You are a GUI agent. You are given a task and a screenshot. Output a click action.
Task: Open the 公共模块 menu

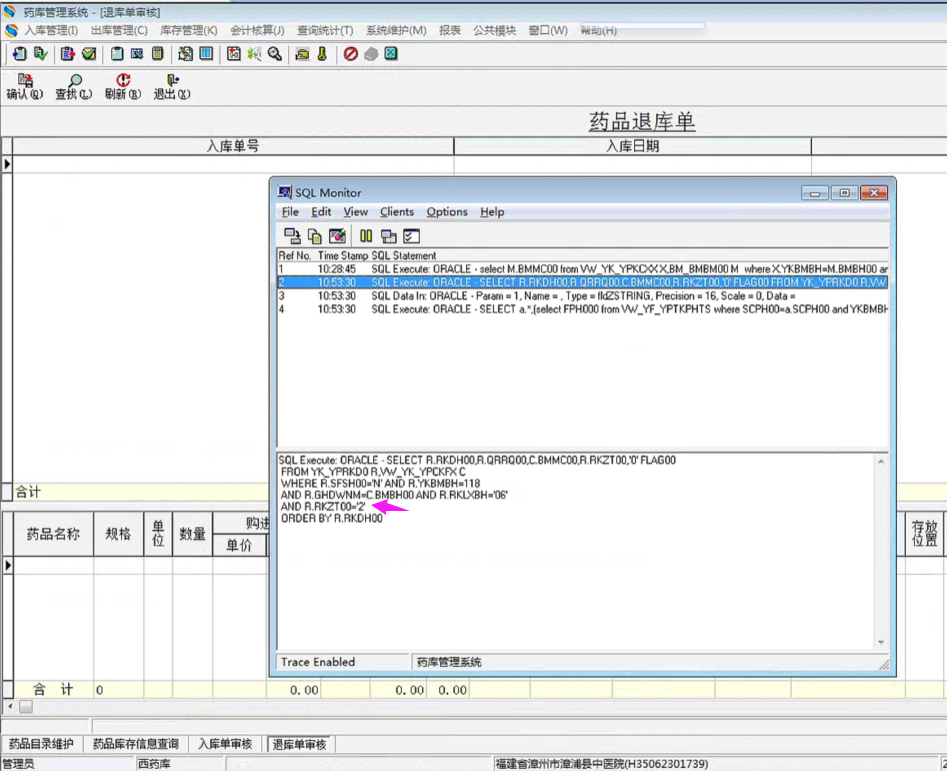click(494, 30)
